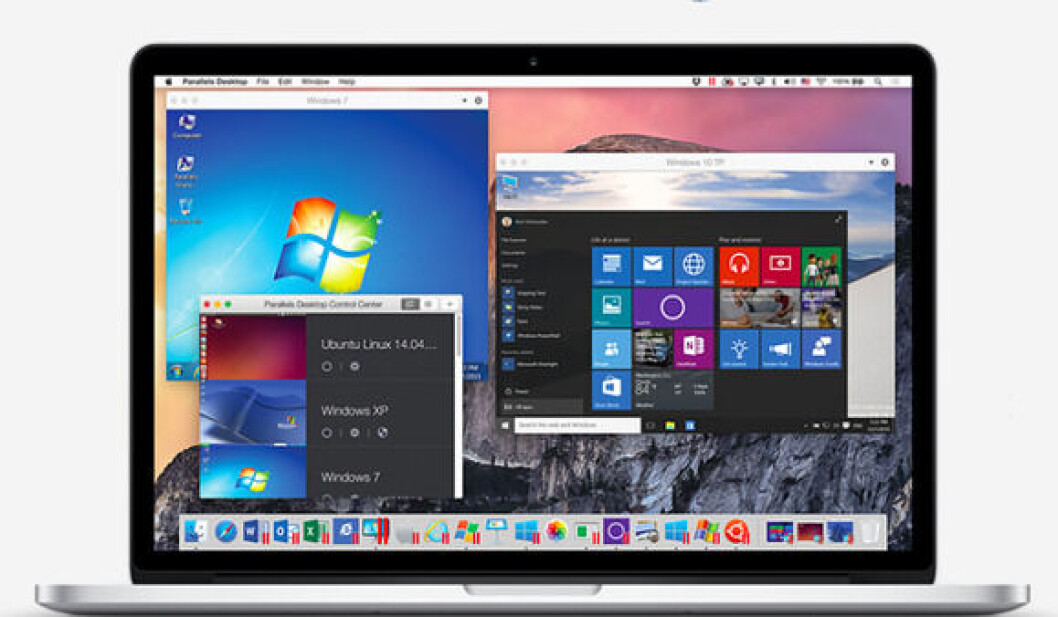Open the Weather tile
Screen dimensions: 1058x617
[673, 390]
